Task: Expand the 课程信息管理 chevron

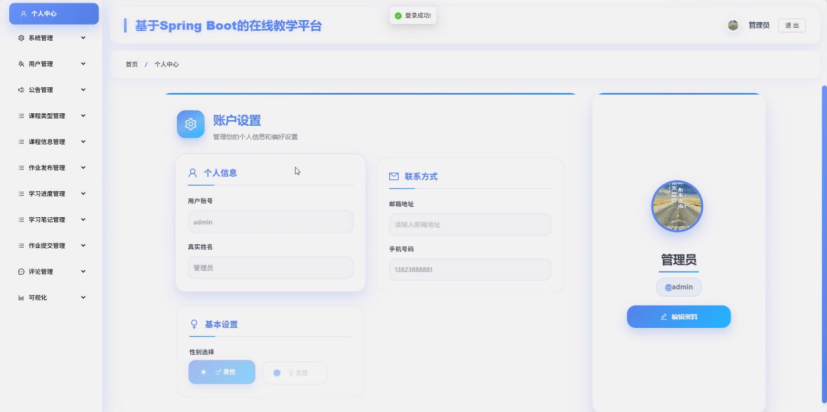Action: pyautogui.click(x=83, y=142)
